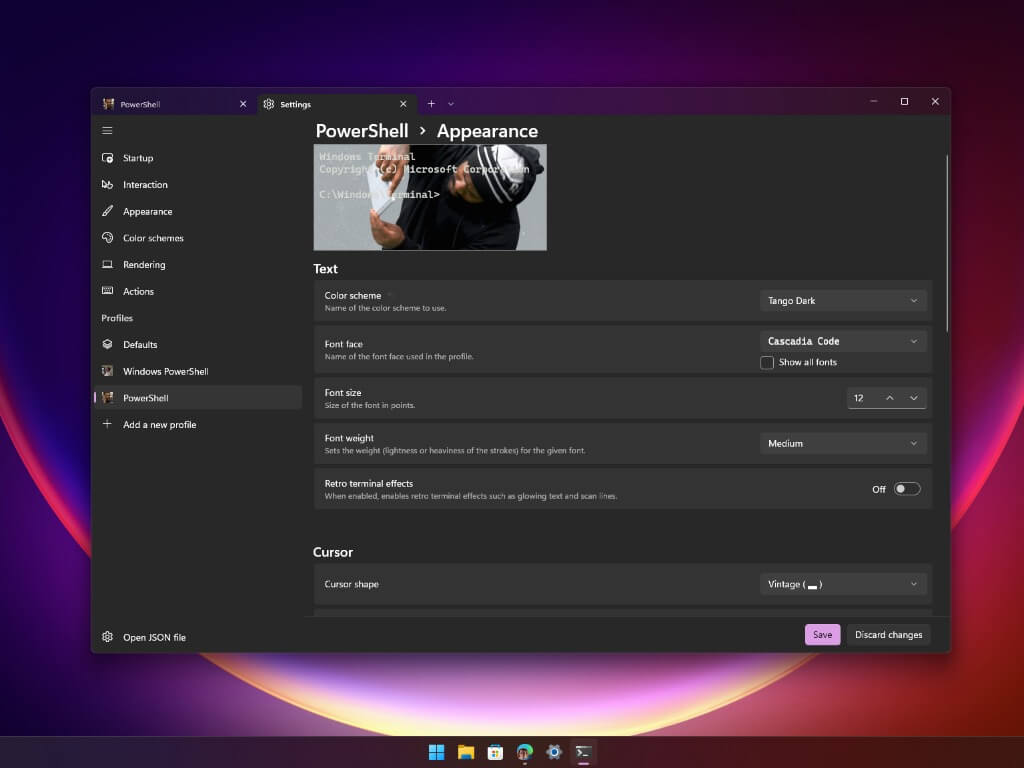Open the Font face dropdown

(x=843, y=341)
